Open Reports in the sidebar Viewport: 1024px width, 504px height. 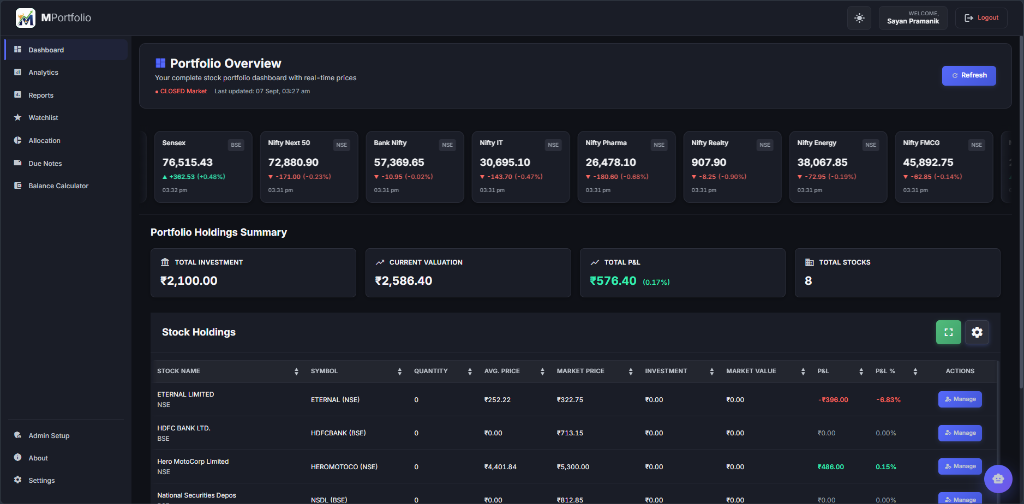(x=66, y=95)
